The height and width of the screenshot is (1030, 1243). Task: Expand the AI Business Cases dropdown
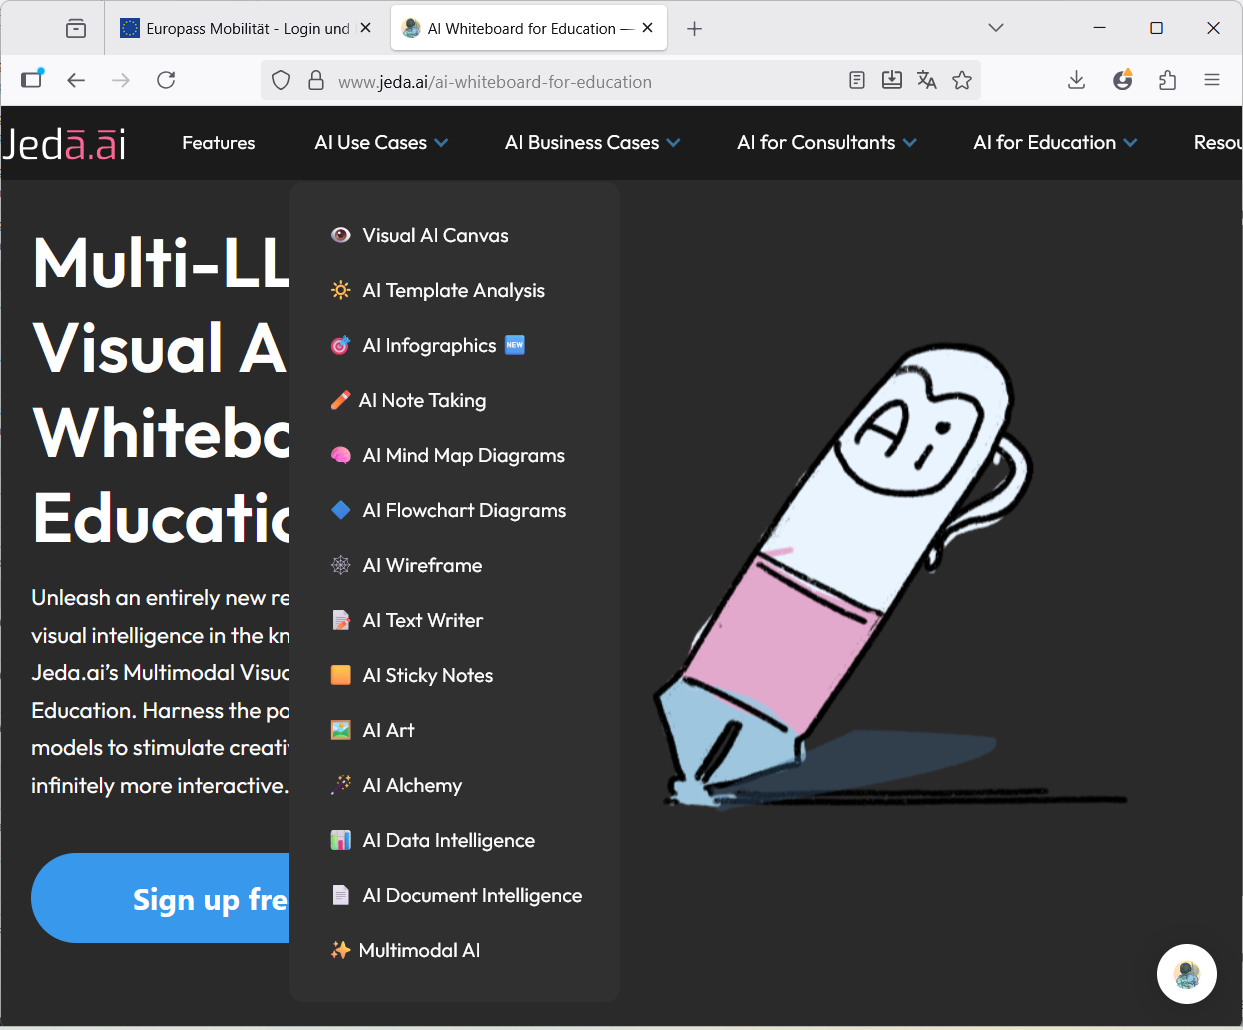click(592, 143)
